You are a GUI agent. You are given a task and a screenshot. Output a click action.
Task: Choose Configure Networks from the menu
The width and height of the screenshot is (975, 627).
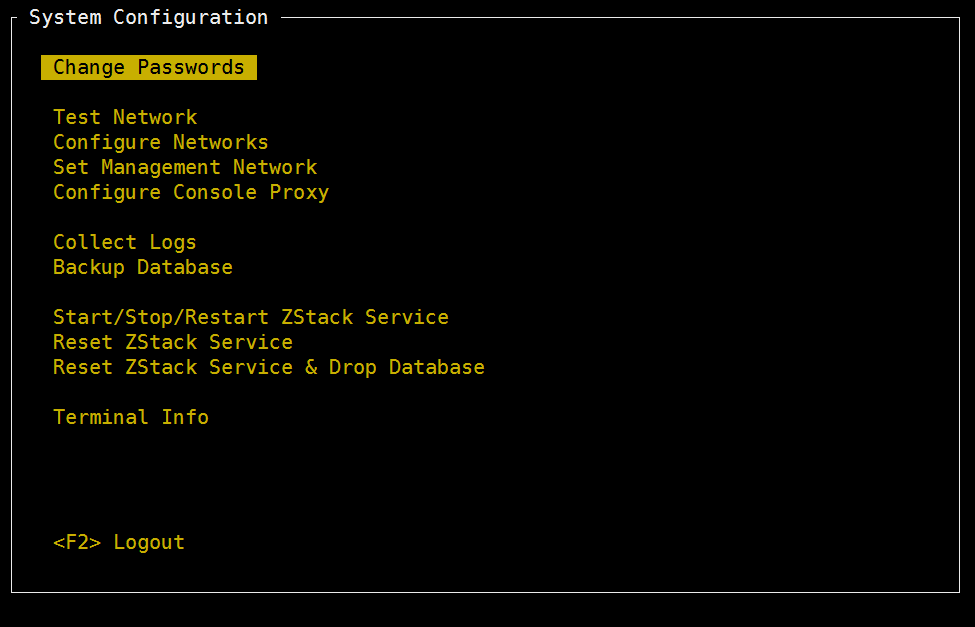(161, 142)
